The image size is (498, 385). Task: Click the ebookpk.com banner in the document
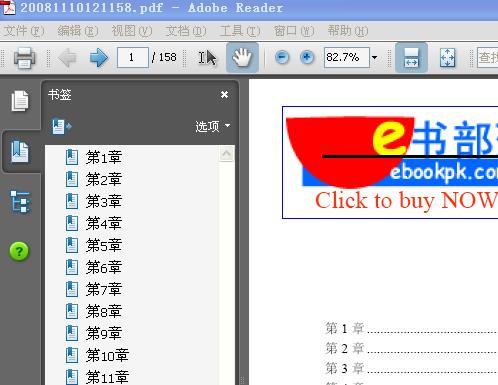392,151
